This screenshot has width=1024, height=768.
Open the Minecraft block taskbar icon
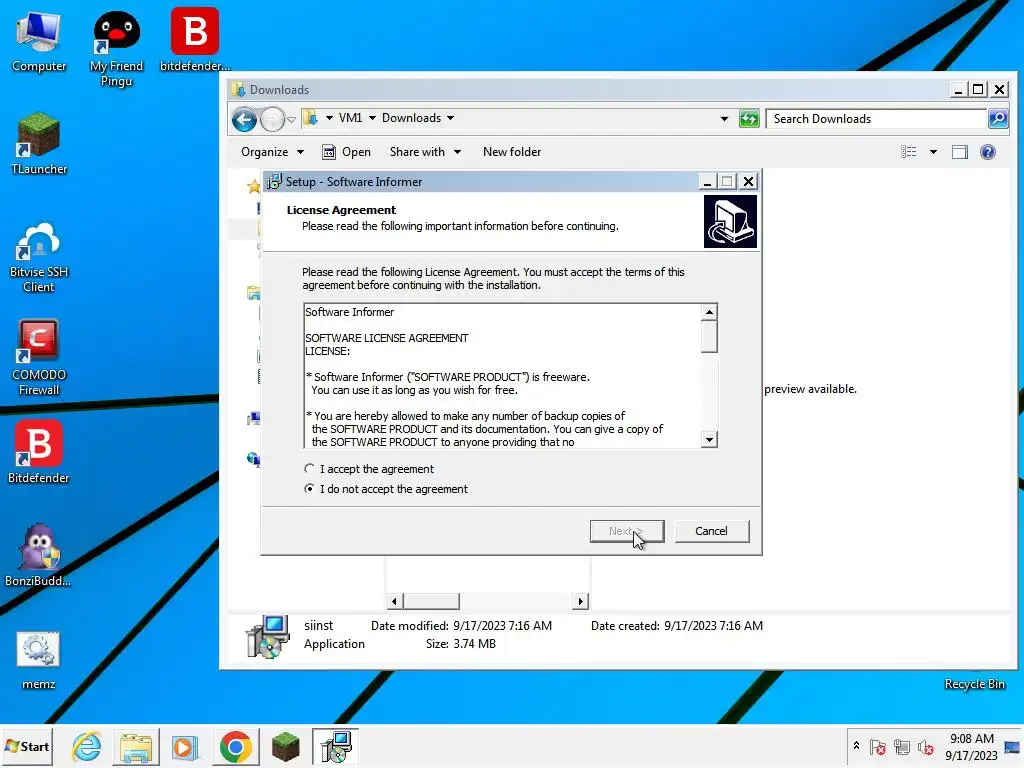[285, 746]
